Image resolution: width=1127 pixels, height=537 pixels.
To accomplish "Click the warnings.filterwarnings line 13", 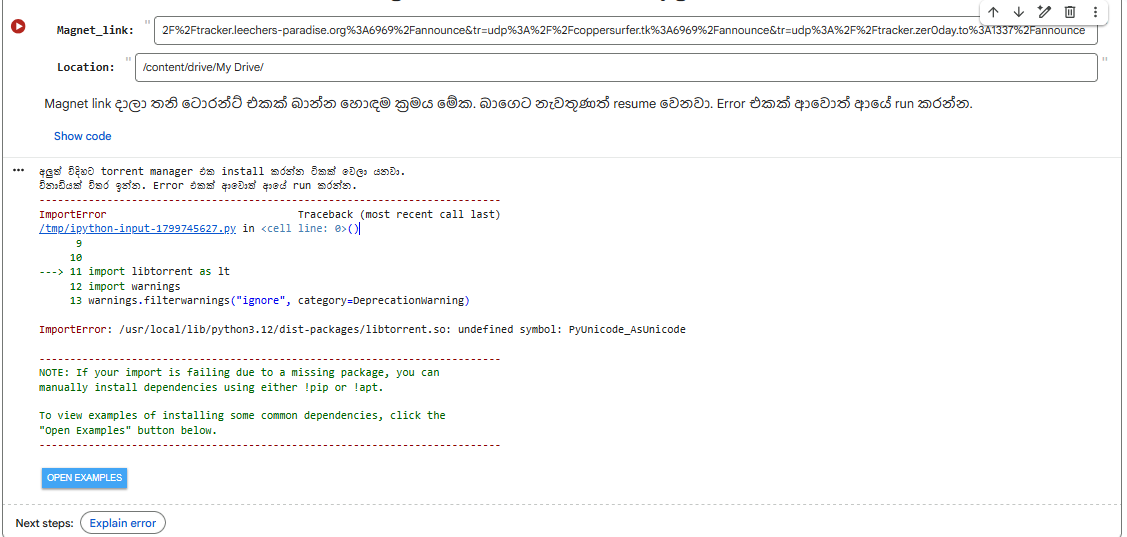I will [270, 300].
